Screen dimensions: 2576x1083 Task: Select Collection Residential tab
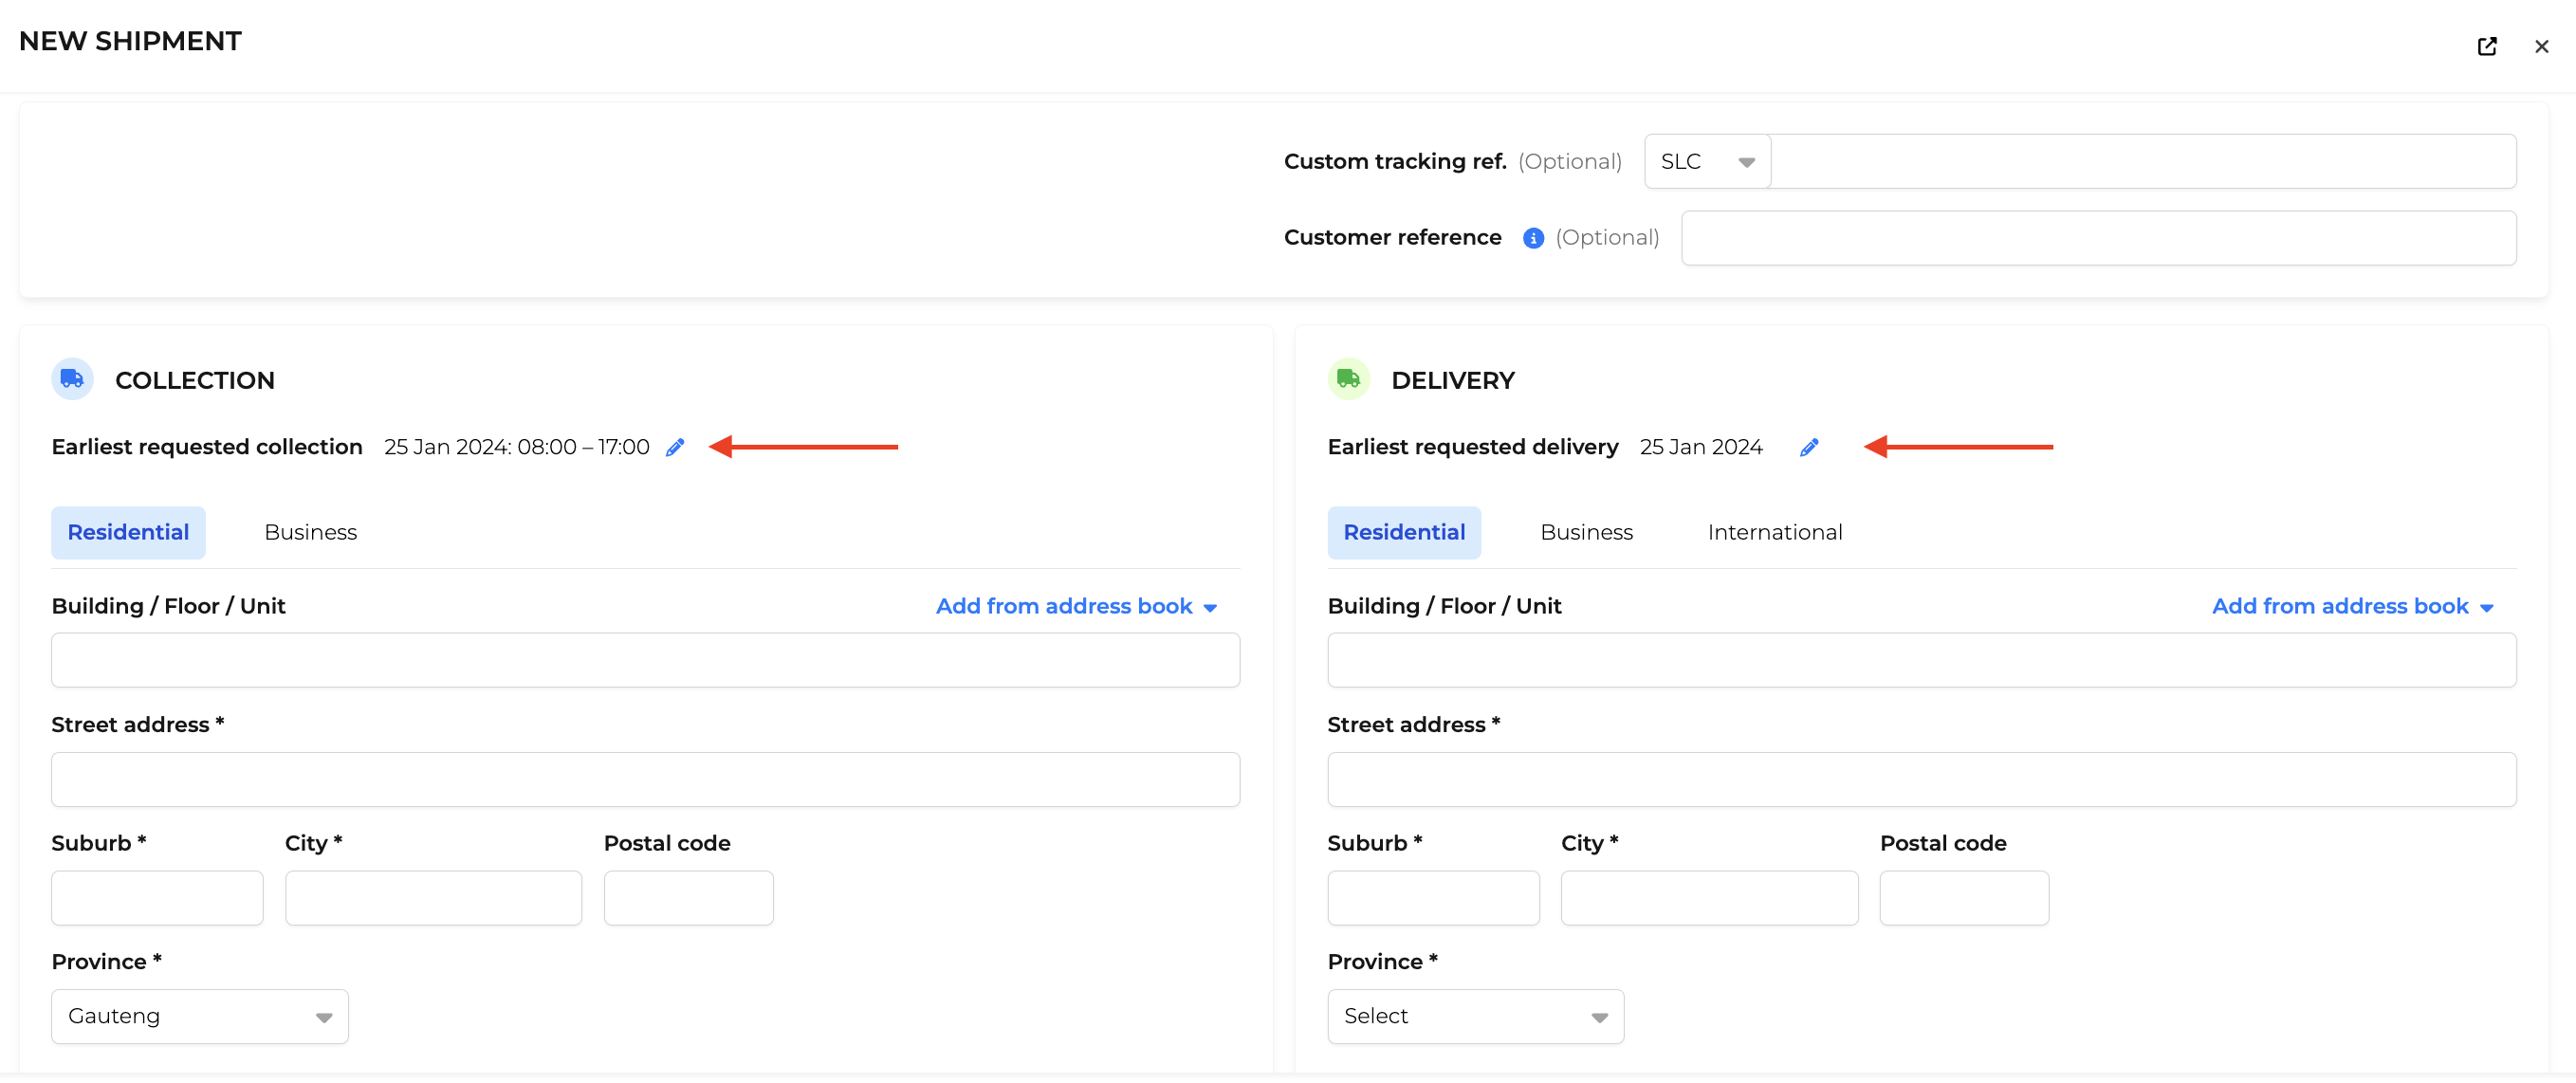[128, 532]
